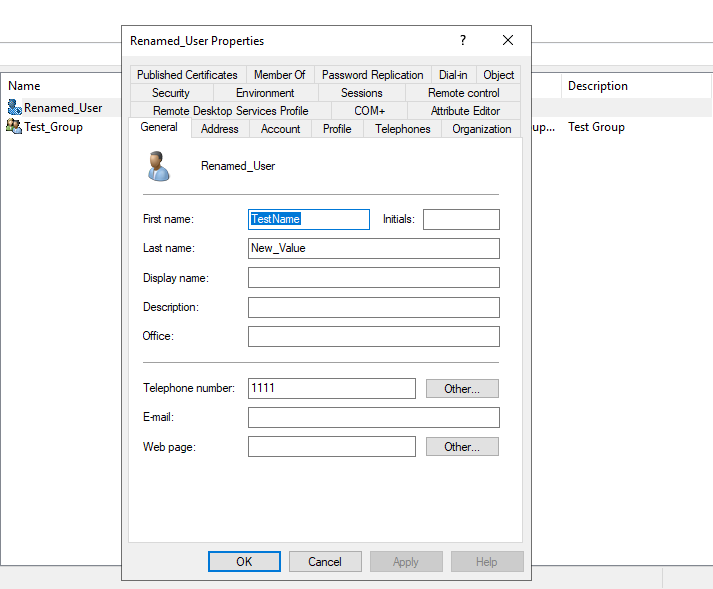Switch to the Security tab

coord(171,93)
